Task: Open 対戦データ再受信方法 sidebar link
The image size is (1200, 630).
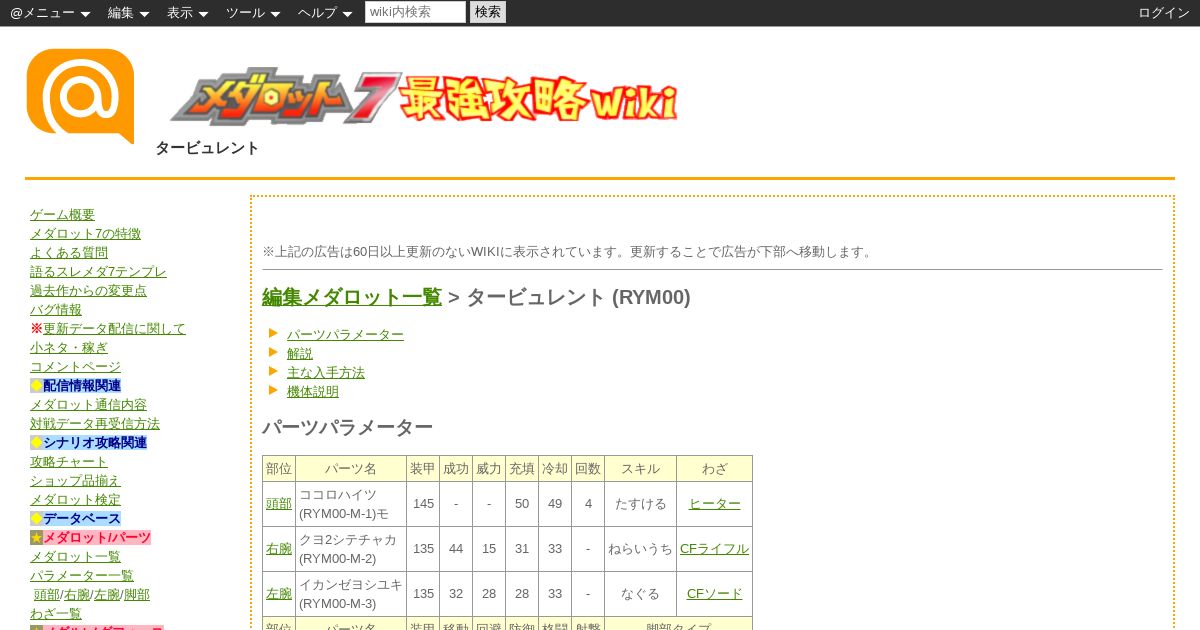Action: click(x=95, y=424)
